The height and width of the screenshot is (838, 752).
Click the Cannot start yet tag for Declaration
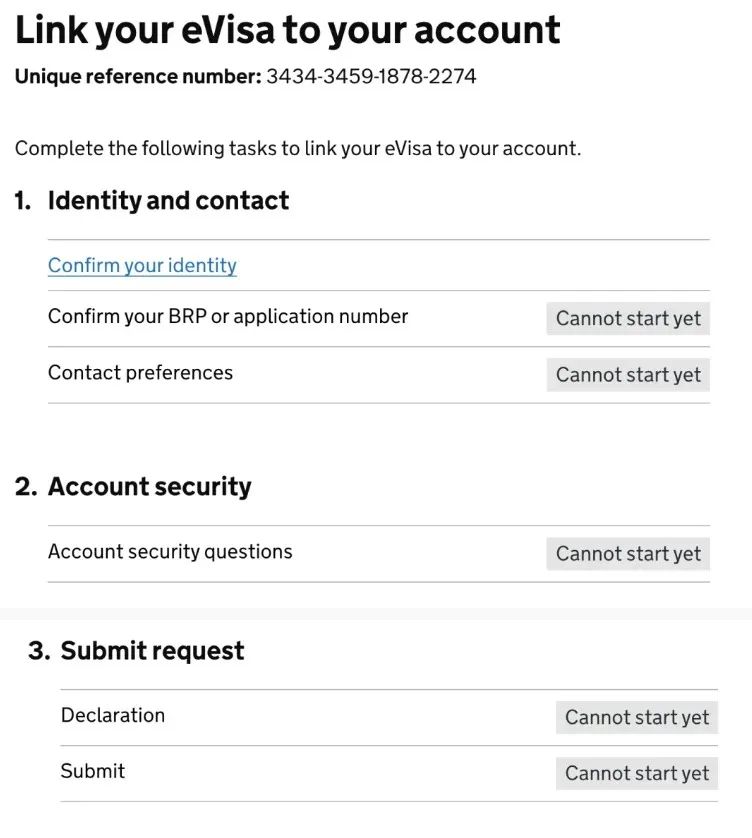(637, 717)
